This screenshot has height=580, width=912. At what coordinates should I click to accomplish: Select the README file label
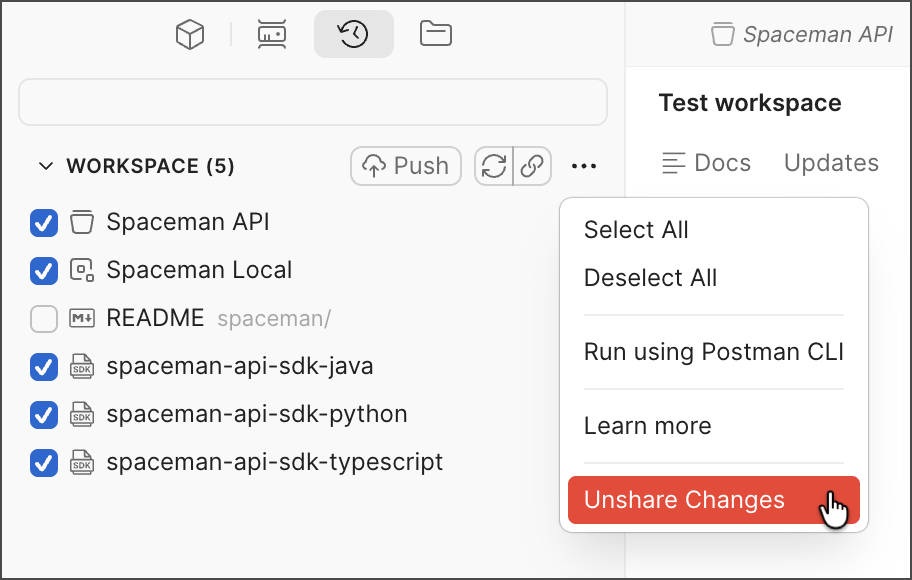tap(155, 318)
